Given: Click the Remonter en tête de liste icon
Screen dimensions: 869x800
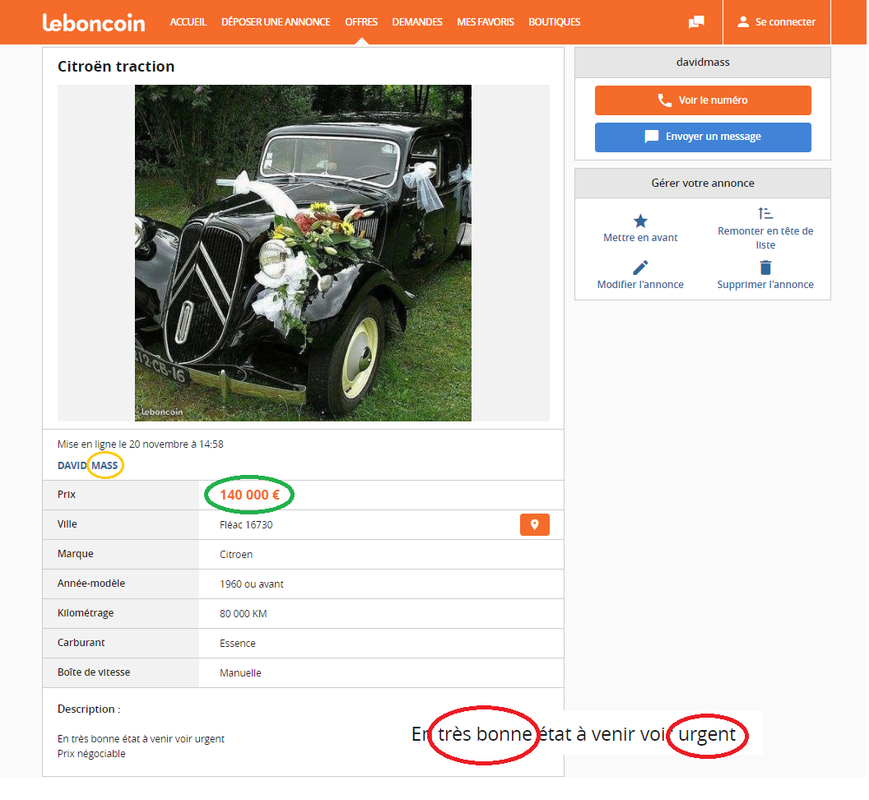Looking at the screenshot, I should tap(765, 213).
